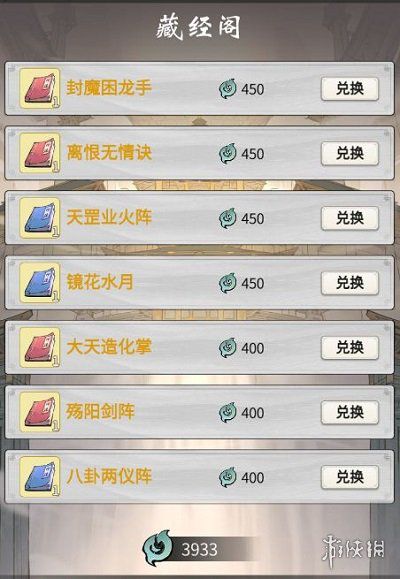This screenshot has height=579, width=400.
Task: Tap the 3933 currency balance display
Action: point(201,549)
